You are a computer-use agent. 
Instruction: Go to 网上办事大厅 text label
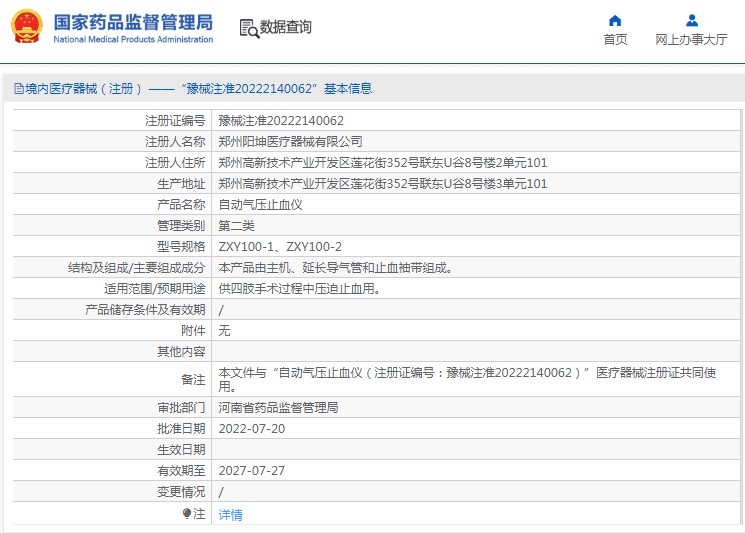click(691, 40)
